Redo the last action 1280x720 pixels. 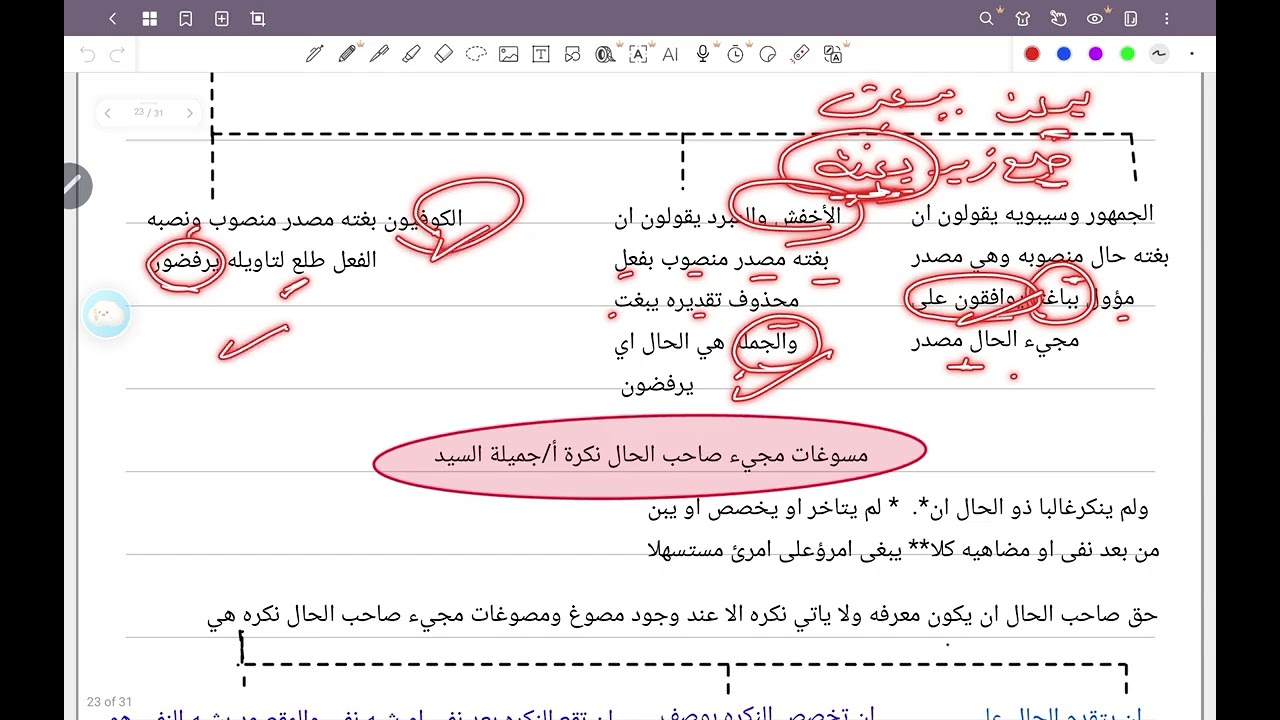point(117,54)
